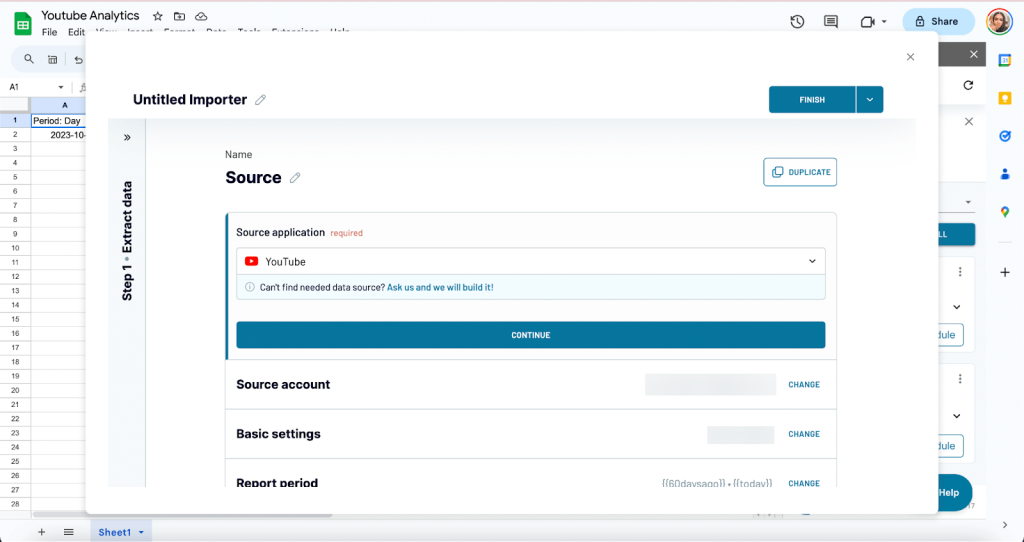Select column A header
Screen dimensions: 1024x542
pyautogui.click(x=58, y=105)
